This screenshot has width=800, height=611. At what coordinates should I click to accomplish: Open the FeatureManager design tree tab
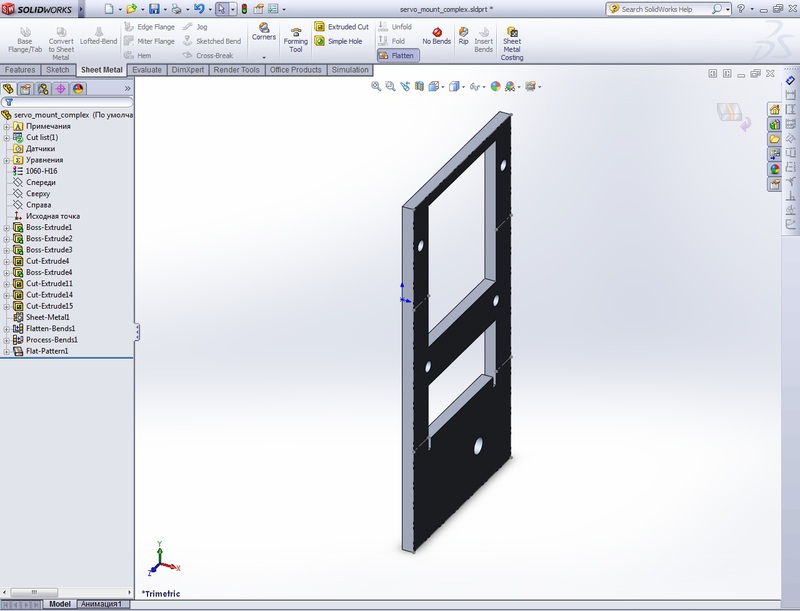[8, 89]
